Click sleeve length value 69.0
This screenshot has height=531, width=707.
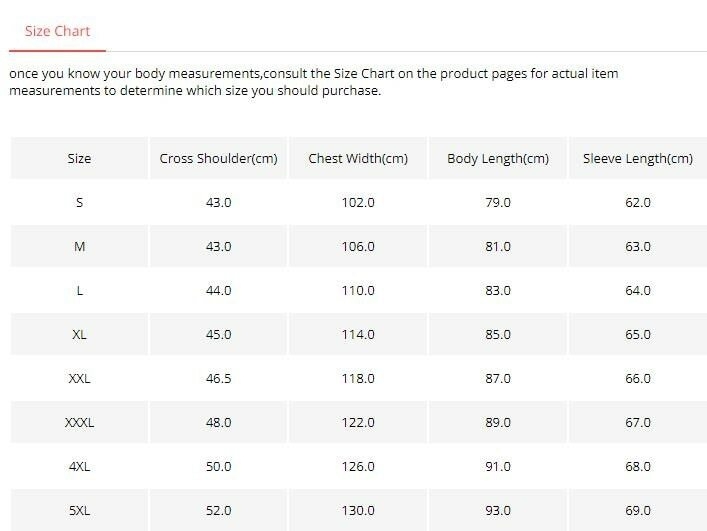tap(638, 511)
